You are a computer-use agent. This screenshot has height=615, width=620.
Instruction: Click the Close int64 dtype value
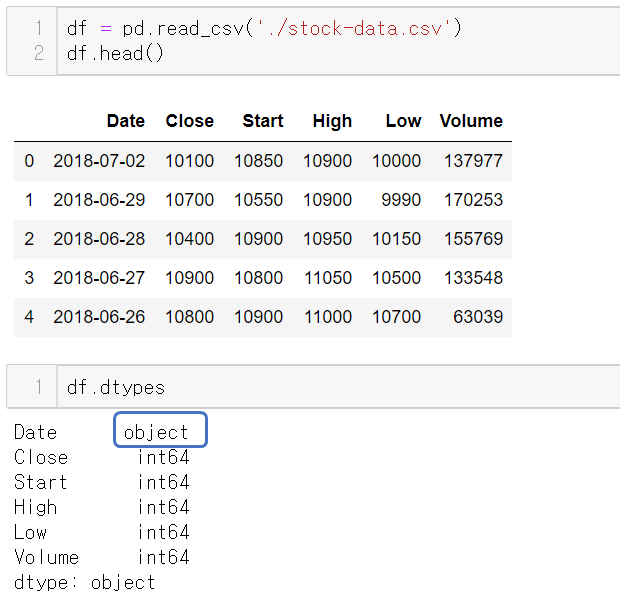click(x=164, y=457)
